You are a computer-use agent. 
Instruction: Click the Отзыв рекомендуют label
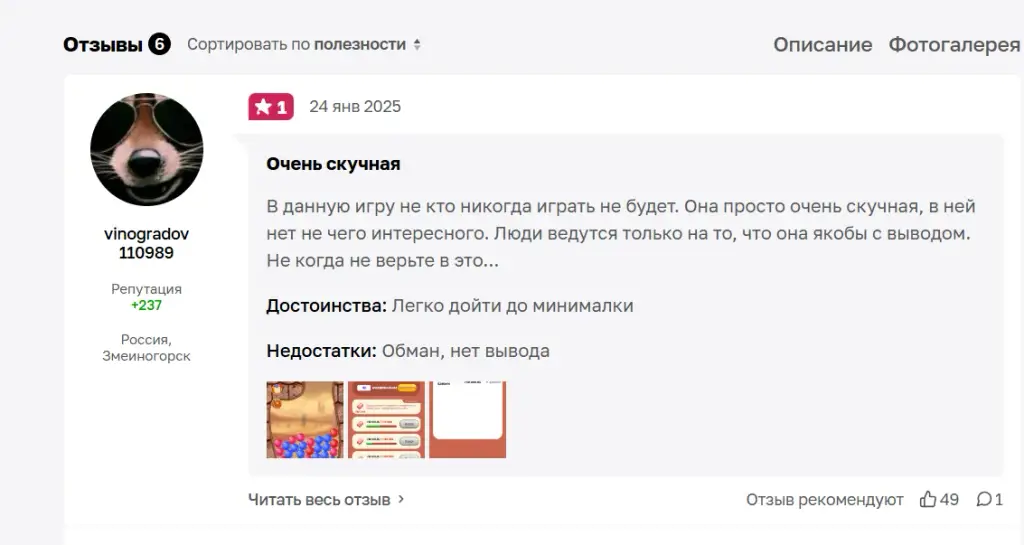pyautogui.click(x=825, y=499)
